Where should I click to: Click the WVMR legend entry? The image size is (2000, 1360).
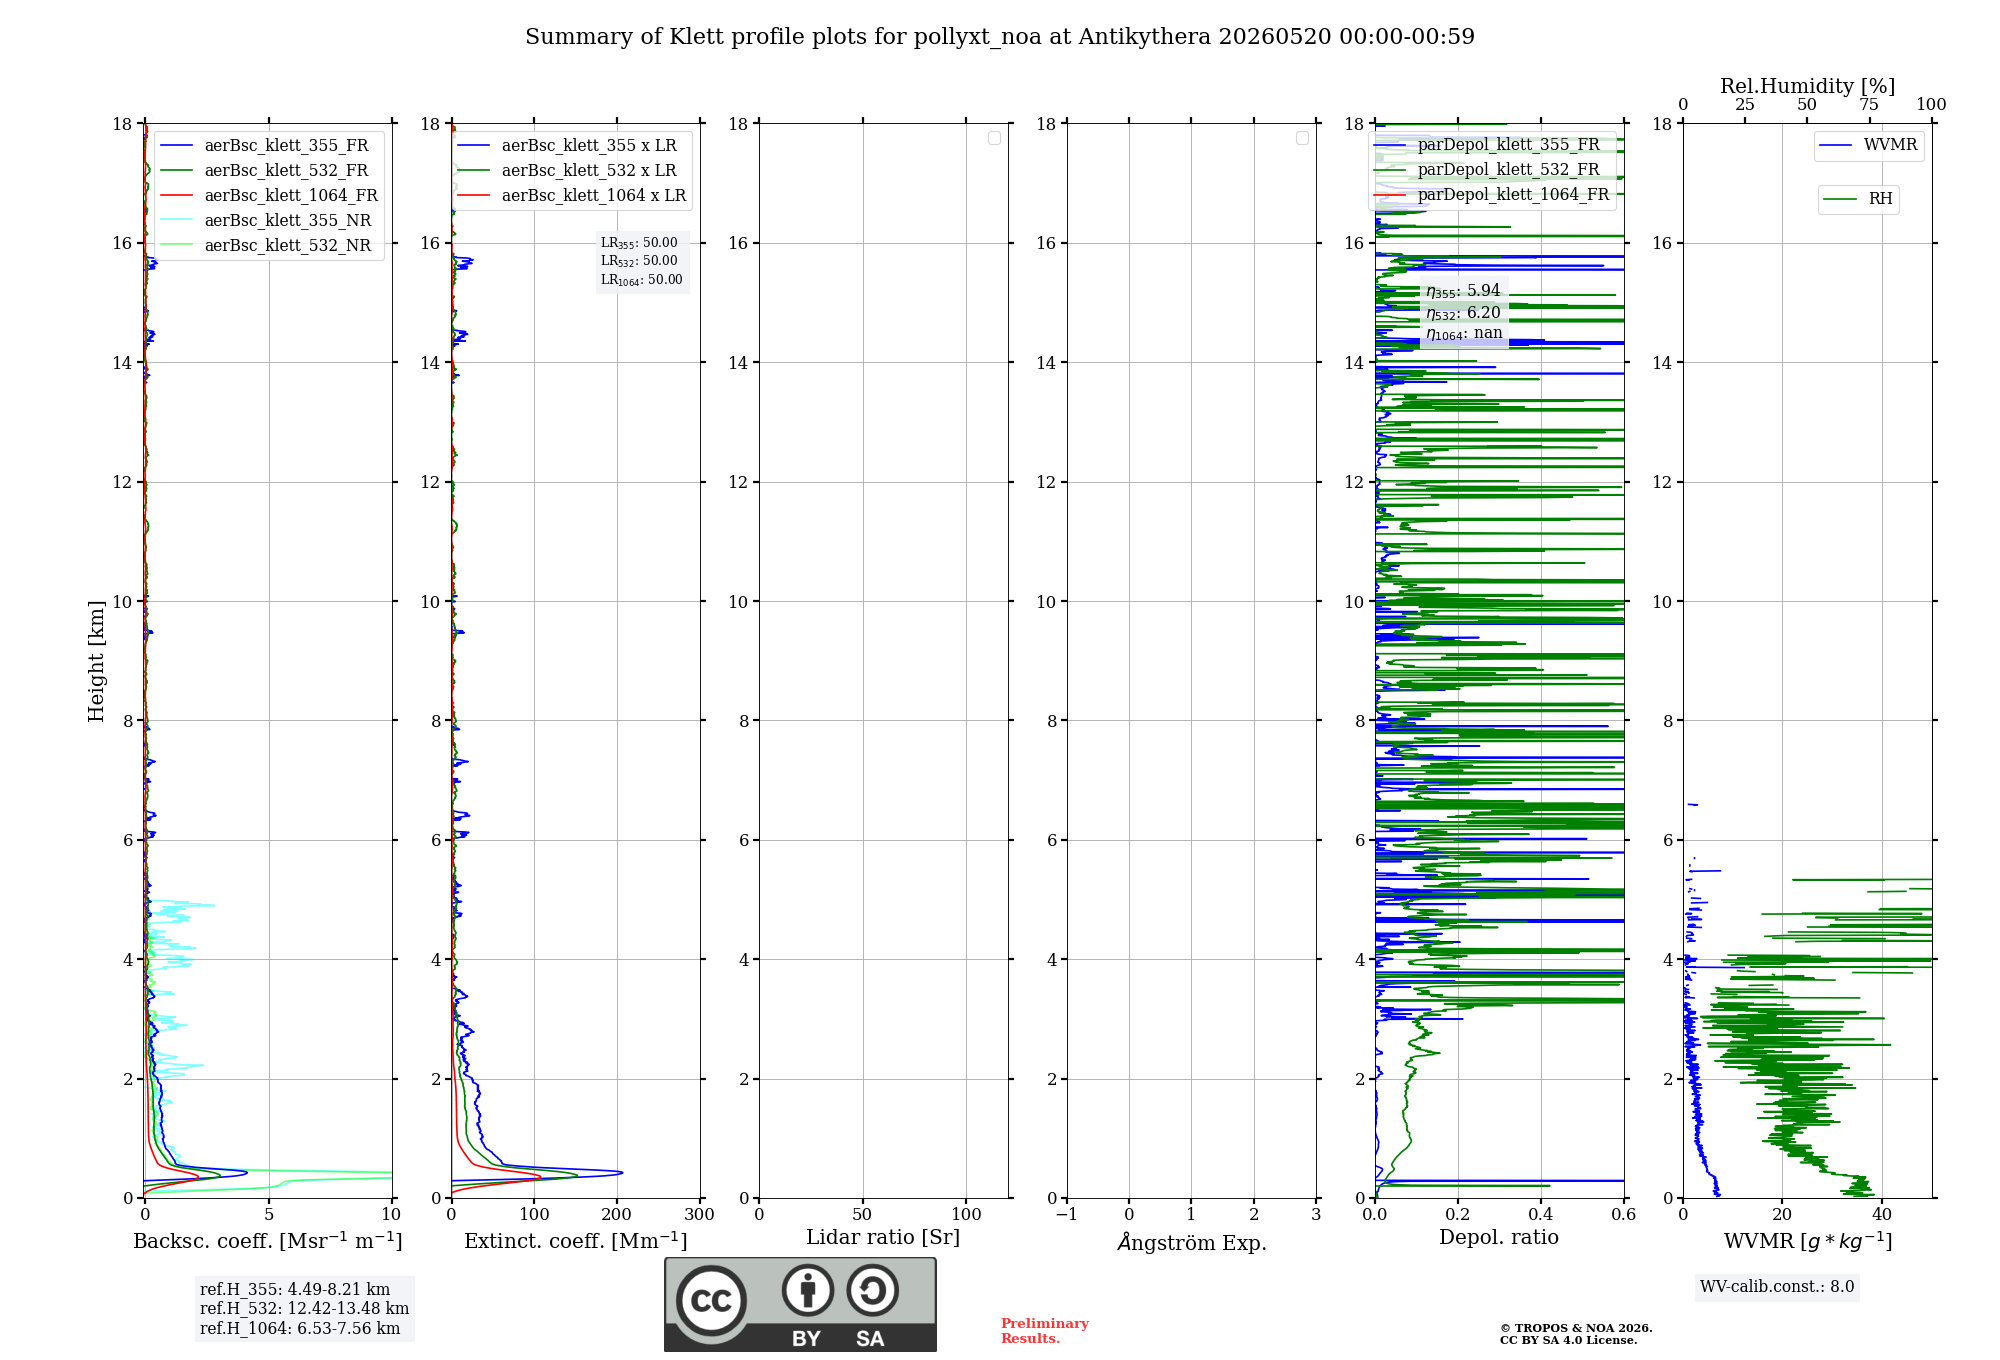tap(1869, 146)
